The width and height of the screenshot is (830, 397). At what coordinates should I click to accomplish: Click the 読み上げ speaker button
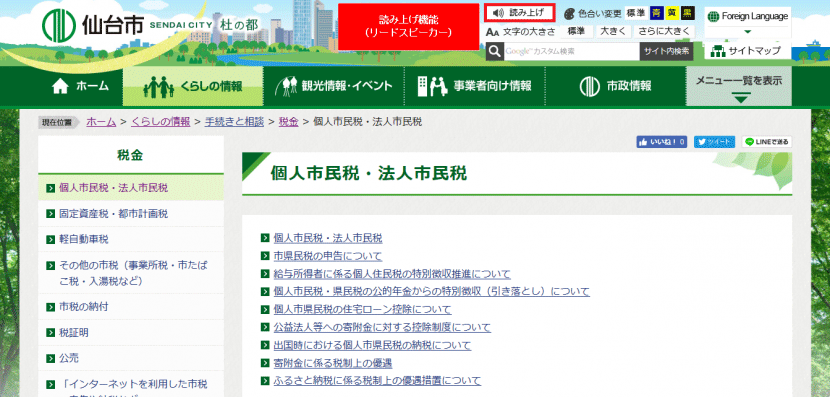coord(519,13)
